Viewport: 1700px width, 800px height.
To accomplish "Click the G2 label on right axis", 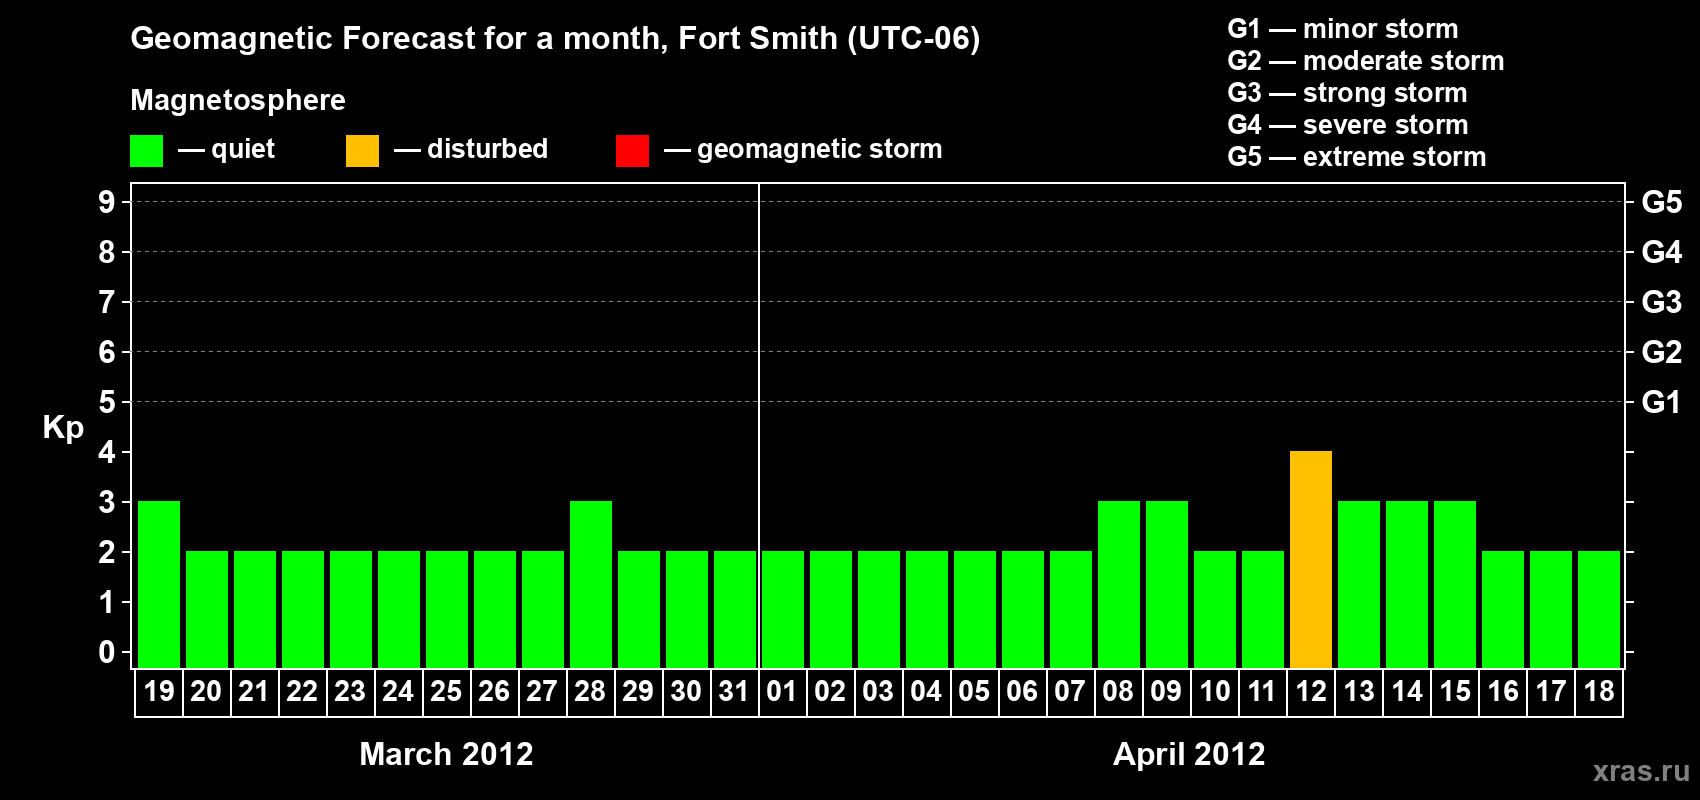I will 1661,352.
